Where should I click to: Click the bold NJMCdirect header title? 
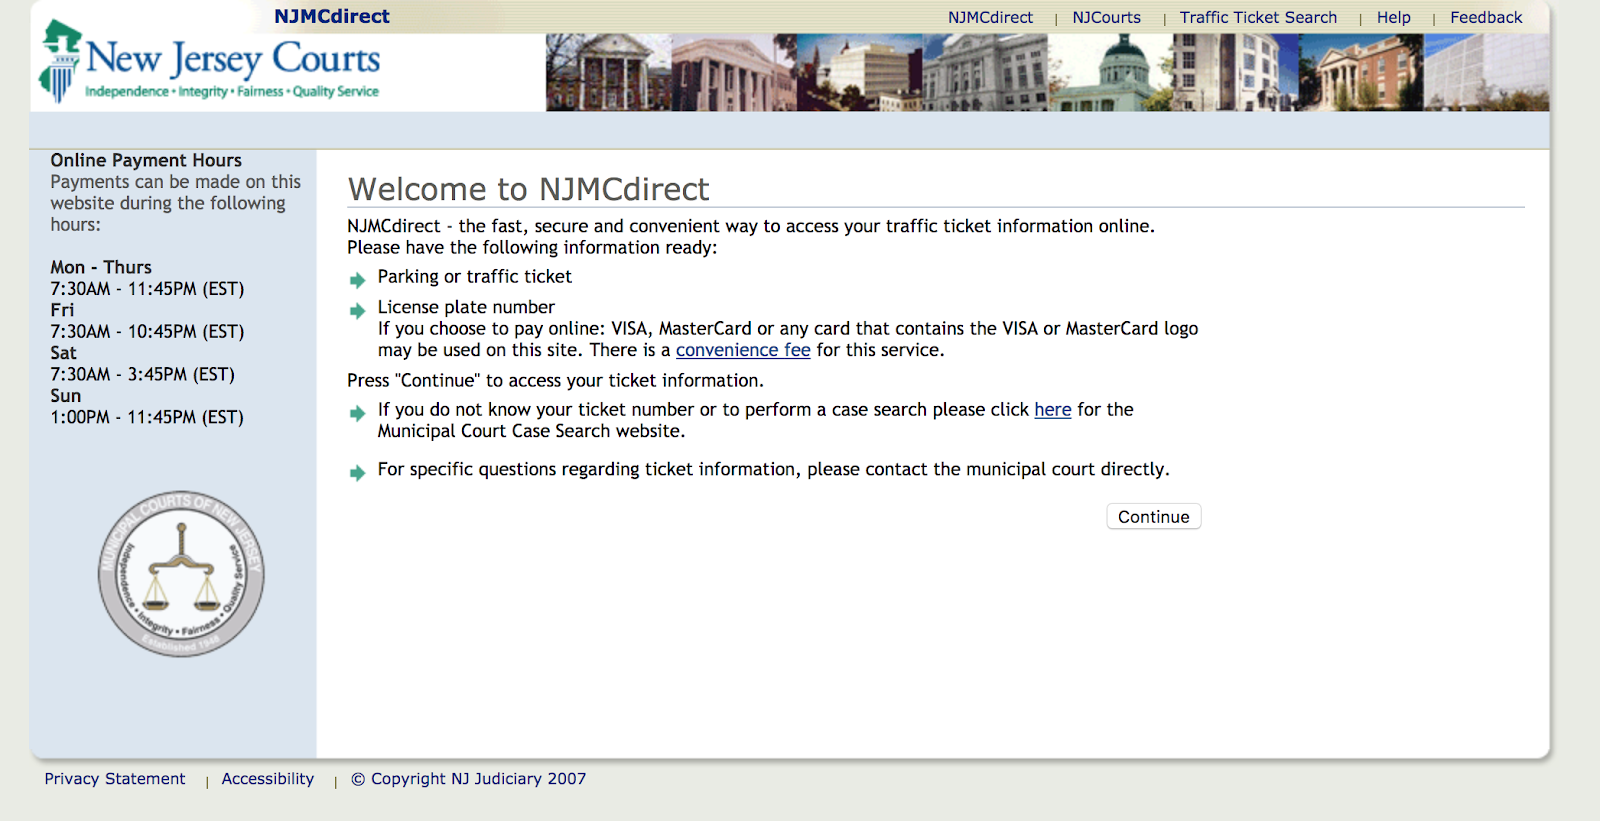point(332,16)
